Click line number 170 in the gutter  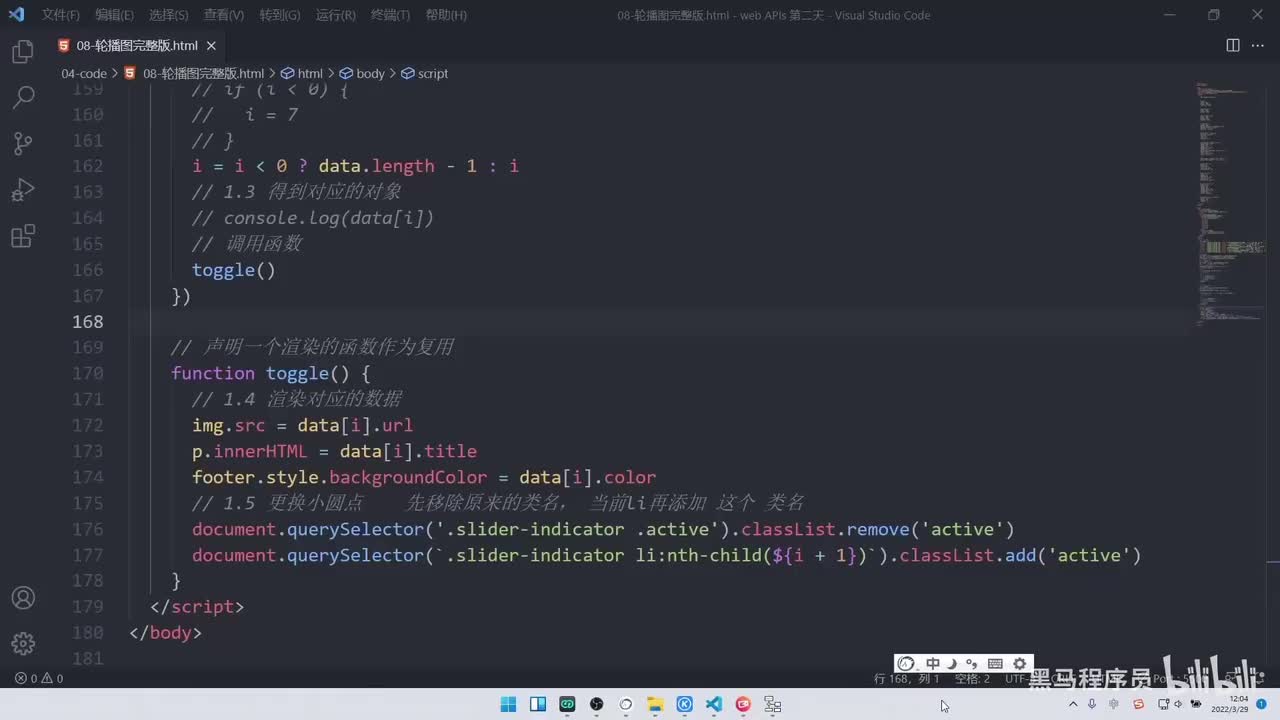click(88, 373)
